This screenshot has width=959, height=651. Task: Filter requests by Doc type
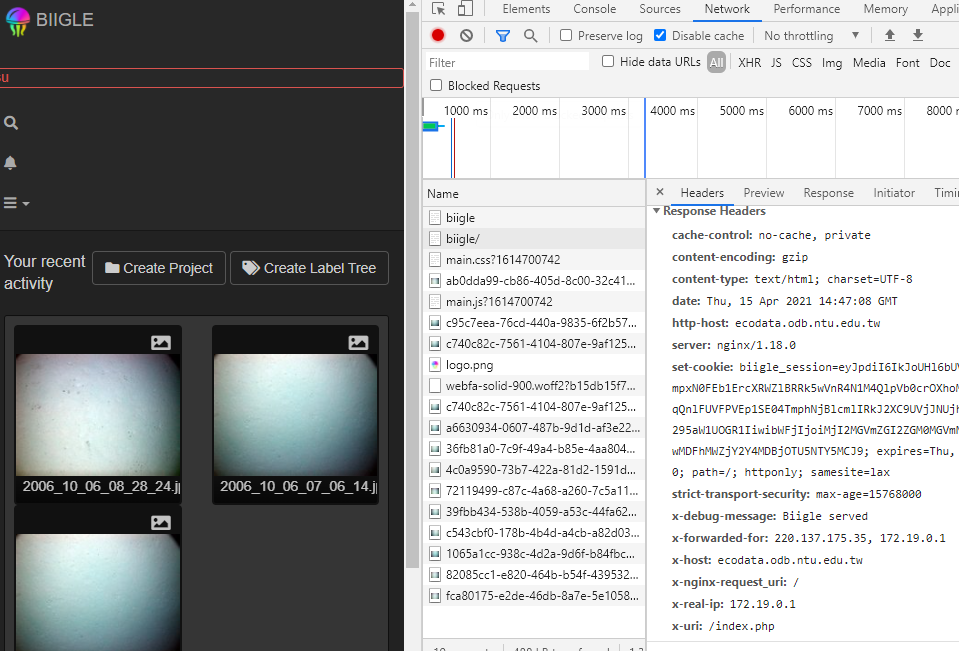click(x=940, y=62)
